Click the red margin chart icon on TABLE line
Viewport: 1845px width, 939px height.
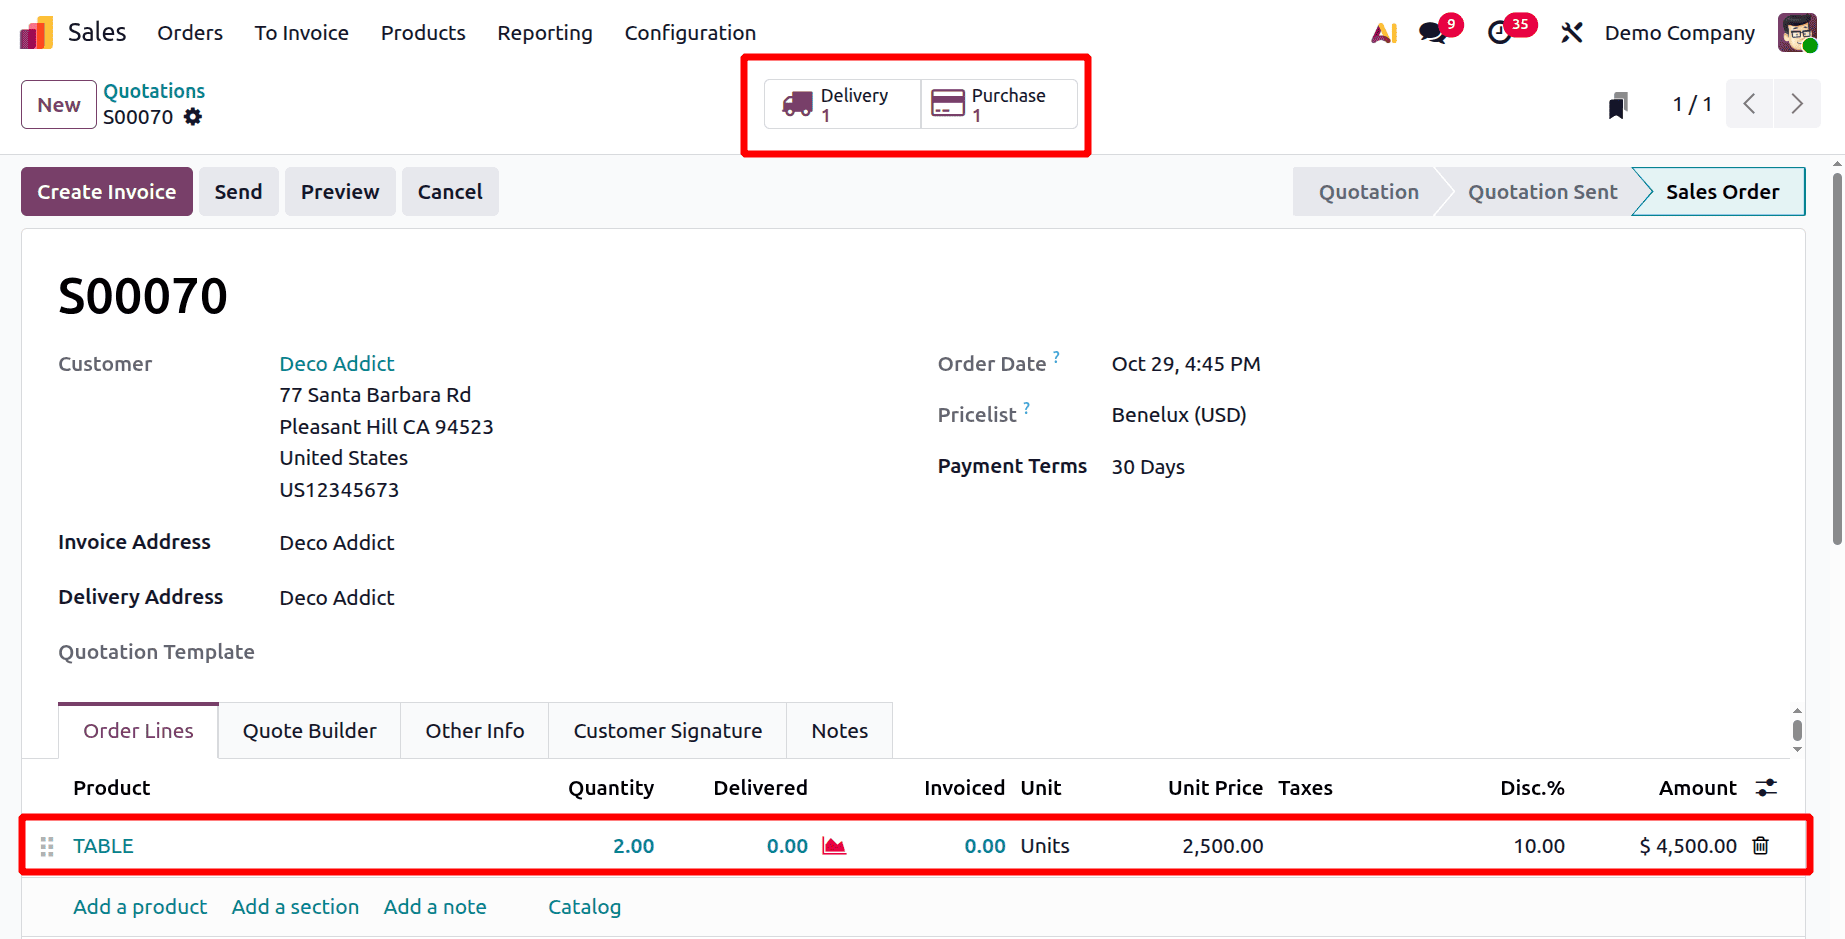[x=833, y=845]
